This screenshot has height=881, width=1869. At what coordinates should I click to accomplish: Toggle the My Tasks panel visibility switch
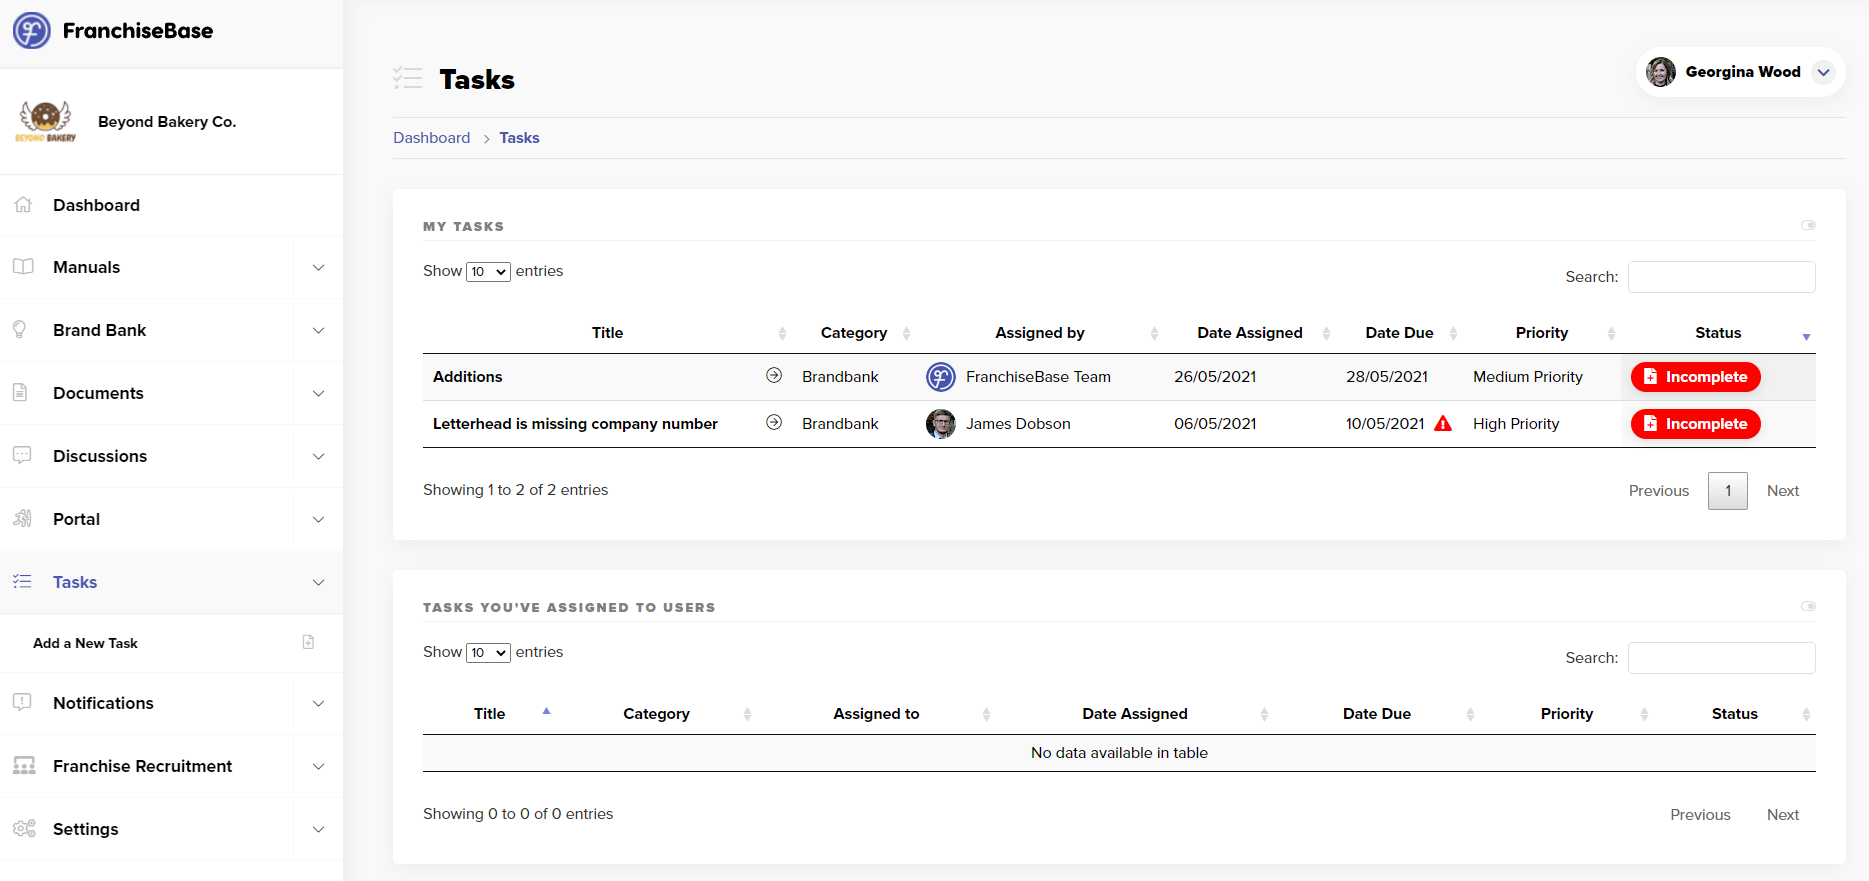pyautogui.click(x=1807, y=225)
